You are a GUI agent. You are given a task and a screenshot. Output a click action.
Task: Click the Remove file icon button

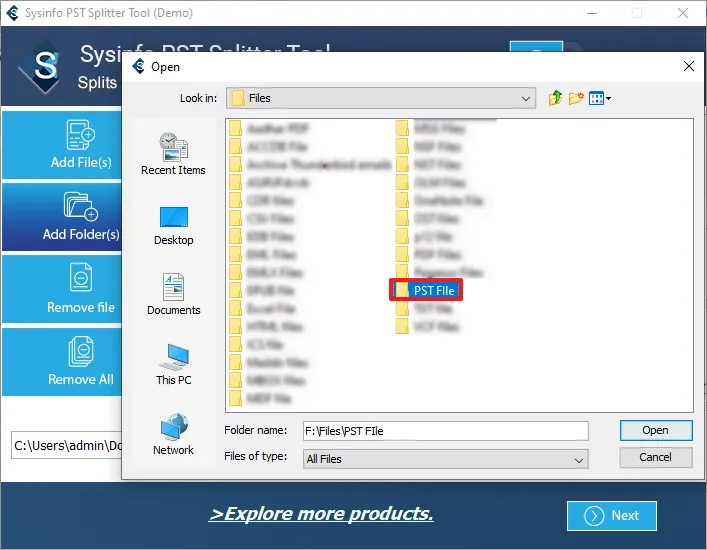tap(62, 289)
